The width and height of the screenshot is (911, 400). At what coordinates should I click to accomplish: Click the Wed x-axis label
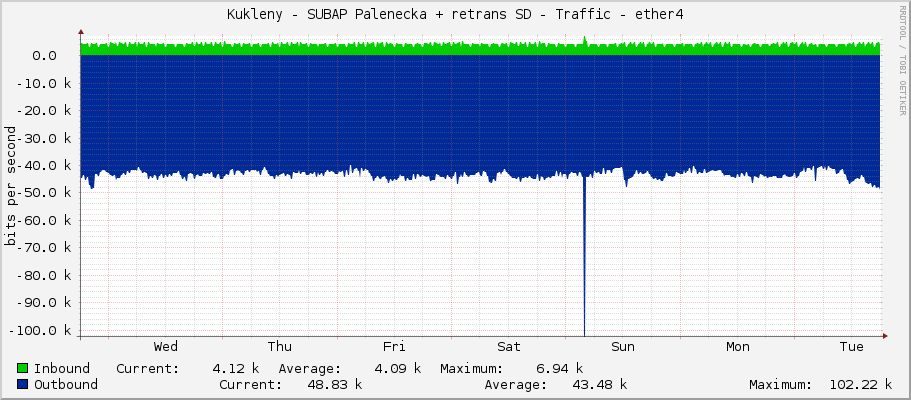pos(166,347)
